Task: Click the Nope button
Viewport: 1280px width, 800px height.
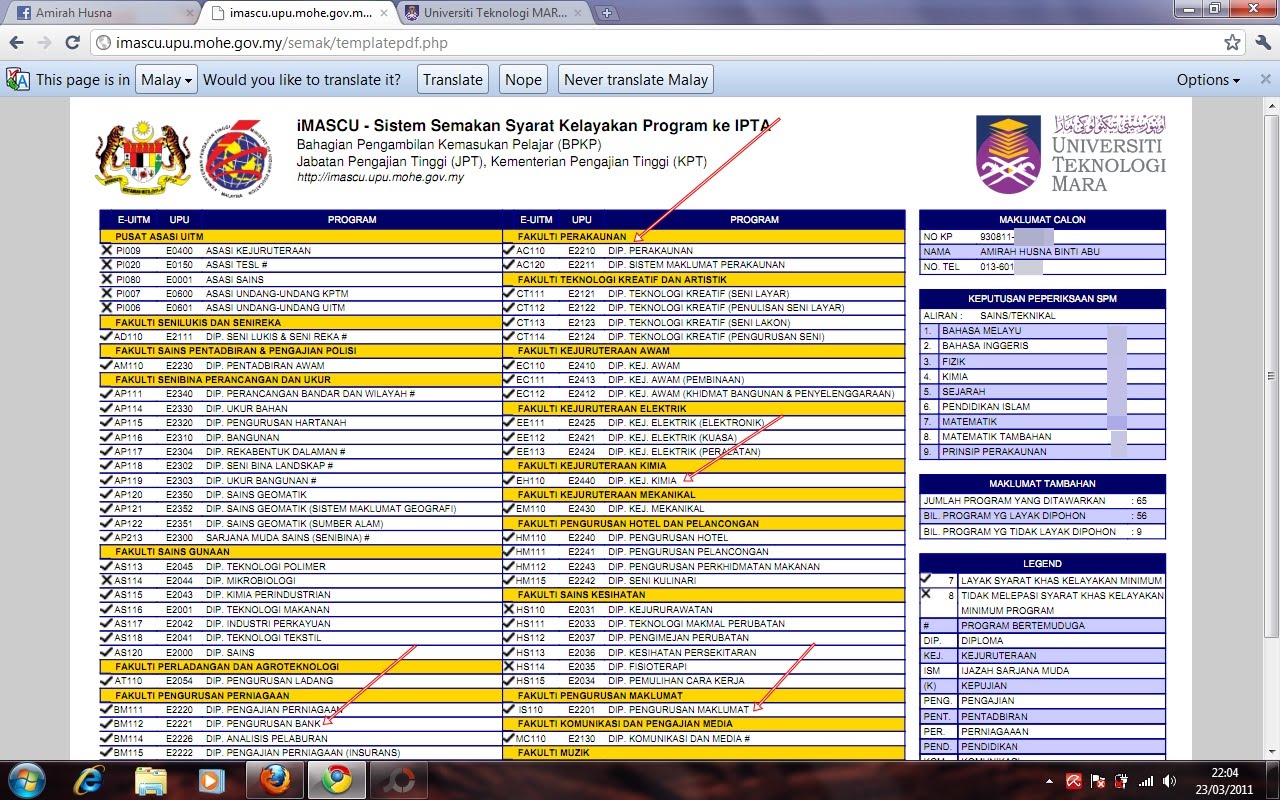Action: click(523, 80)
